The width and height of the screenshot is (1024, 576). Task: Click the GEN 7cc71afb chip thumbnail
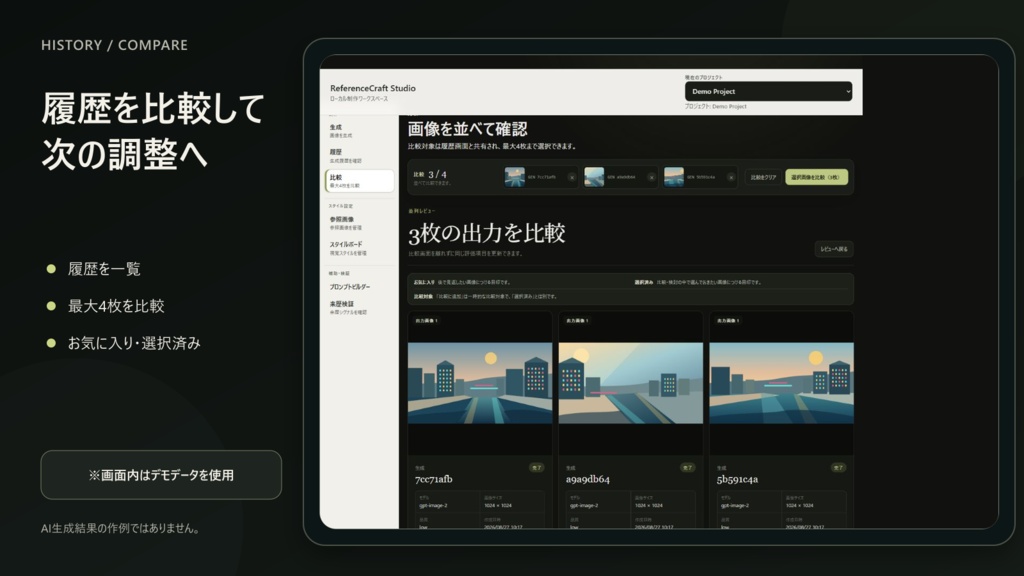point(515,177)
